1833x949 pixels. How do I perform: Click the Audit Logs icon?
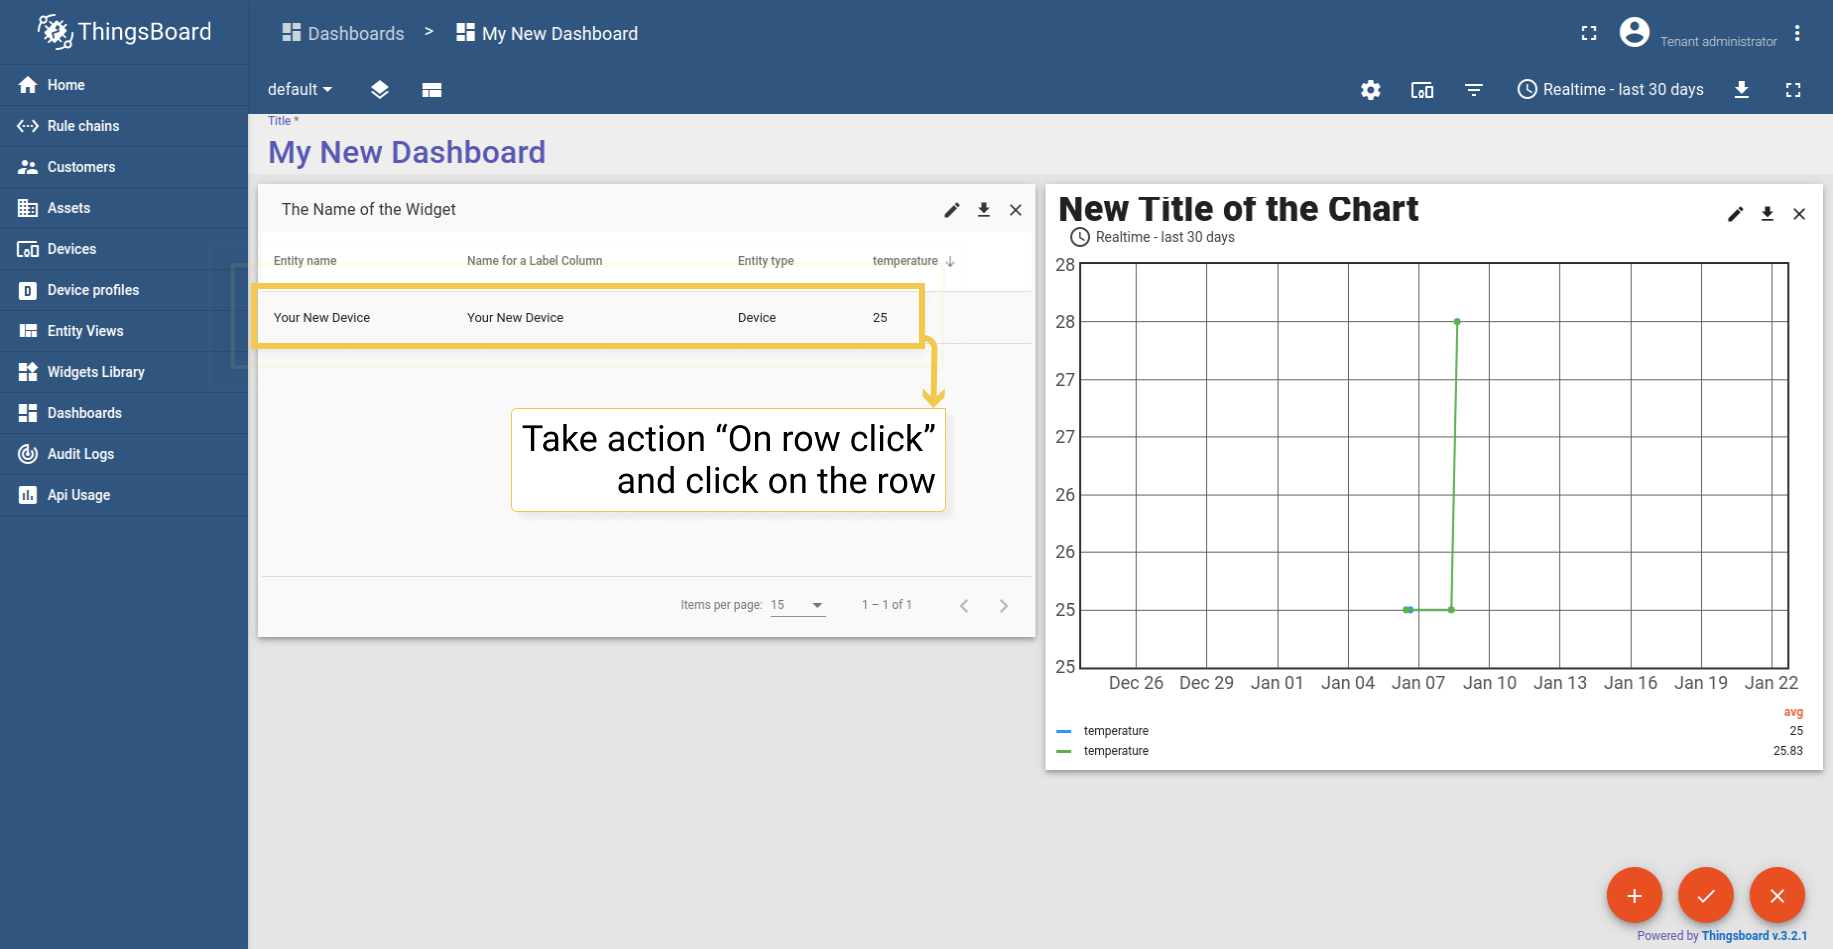(28, 454)
